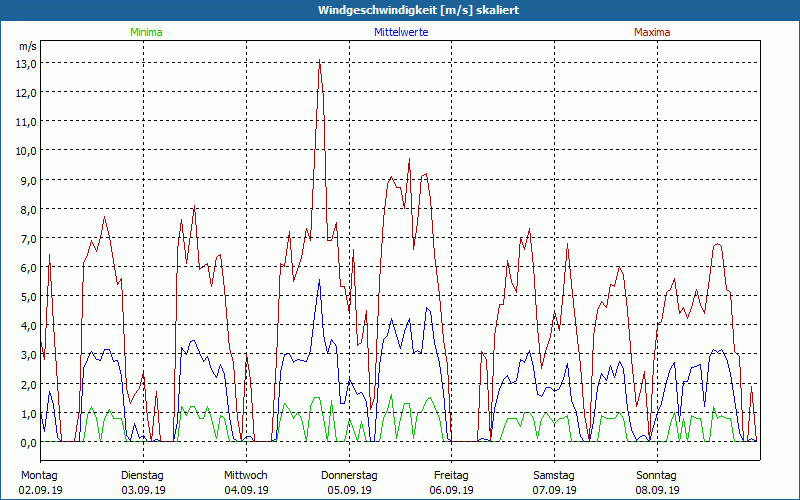This screenshot has width=800, height=500.
Task: Click the date 06.09.19
Action: pyautogui.click(x=452, y=490)
